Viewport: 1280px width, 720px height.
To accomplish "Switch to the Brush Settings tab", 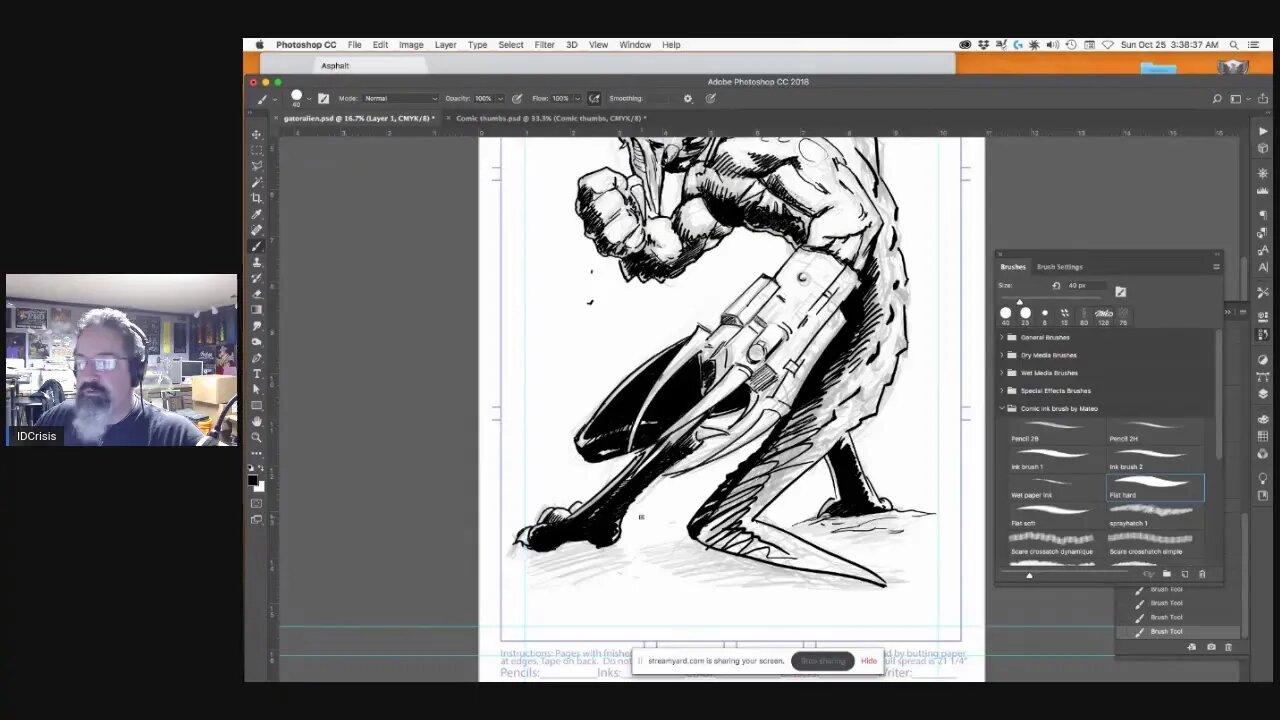I will 1059,267.
